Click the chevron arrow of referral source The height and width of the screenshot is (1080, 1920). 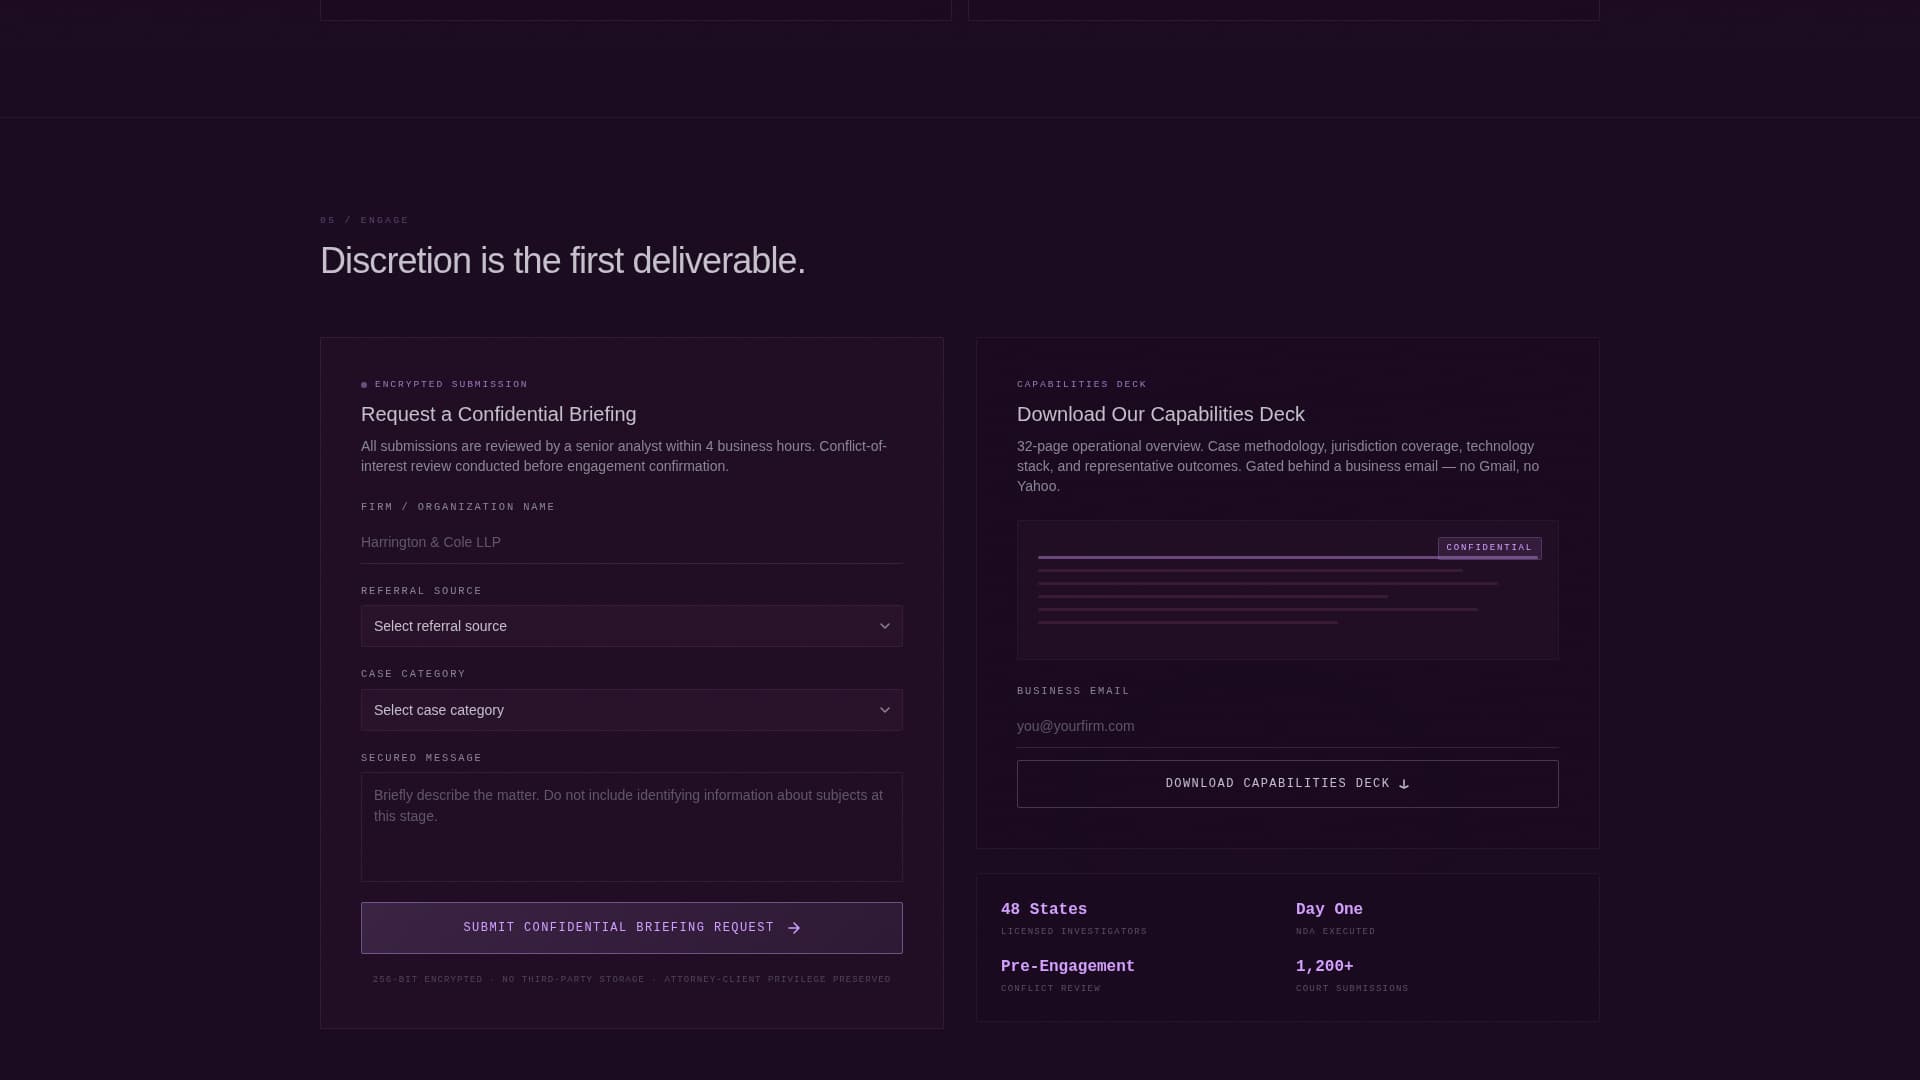(x=884, y=626)
